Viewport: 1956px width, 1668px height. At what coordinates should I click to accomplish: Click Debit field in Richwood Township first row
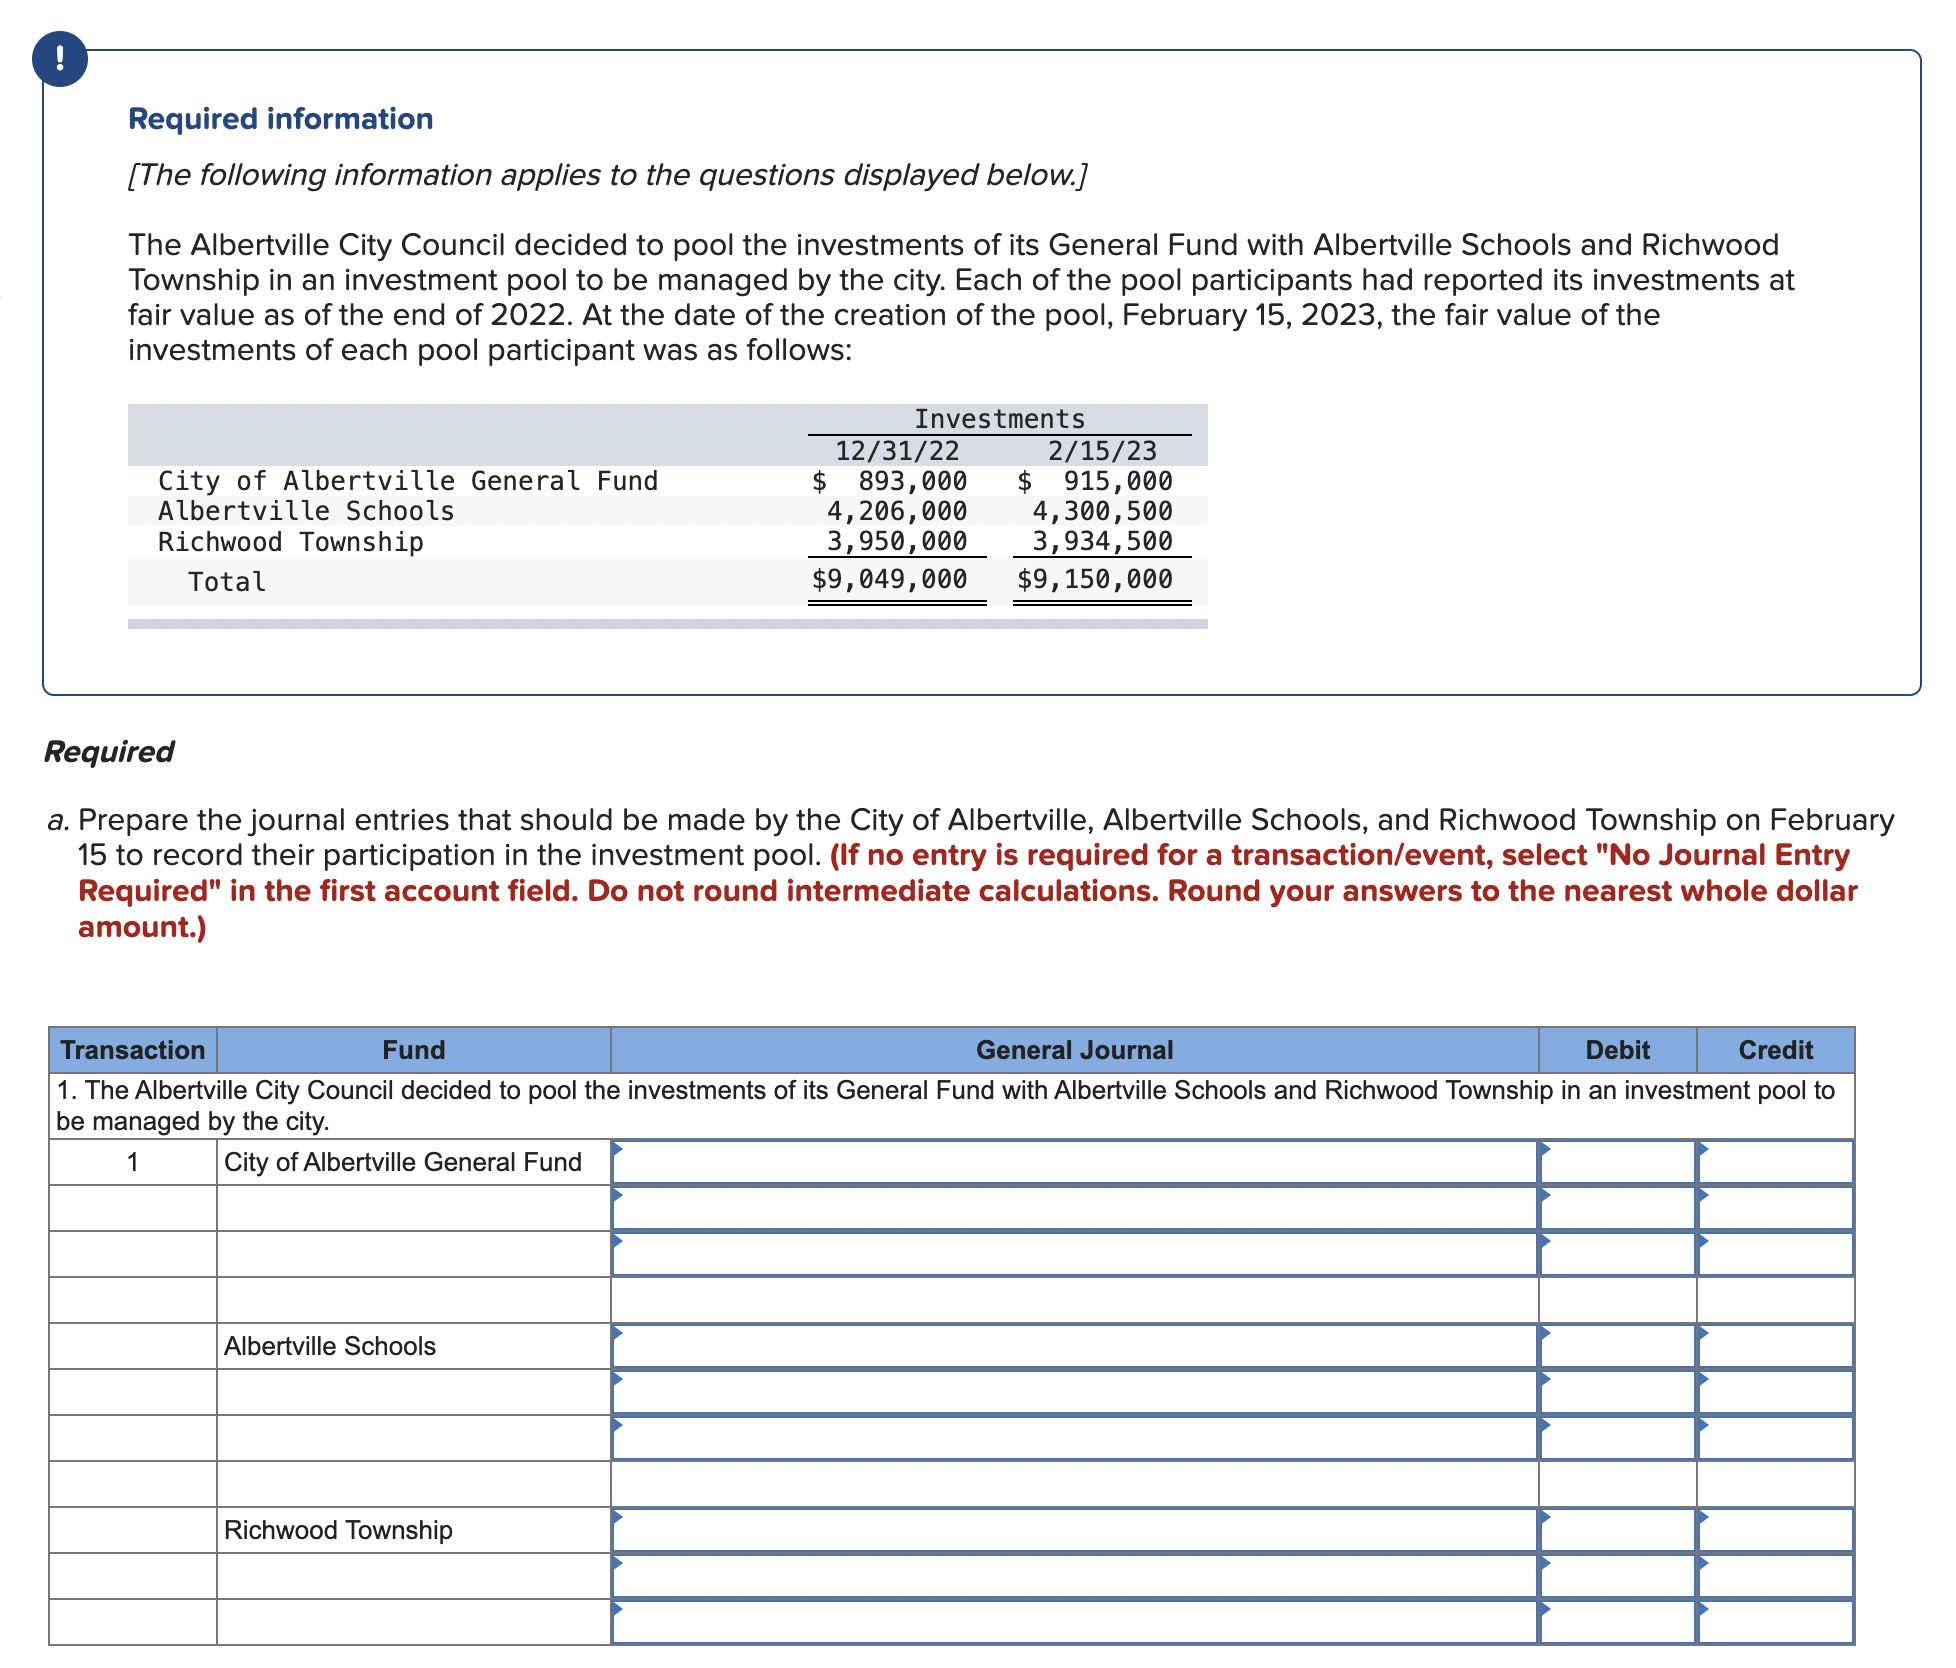coord(1617,1530)
